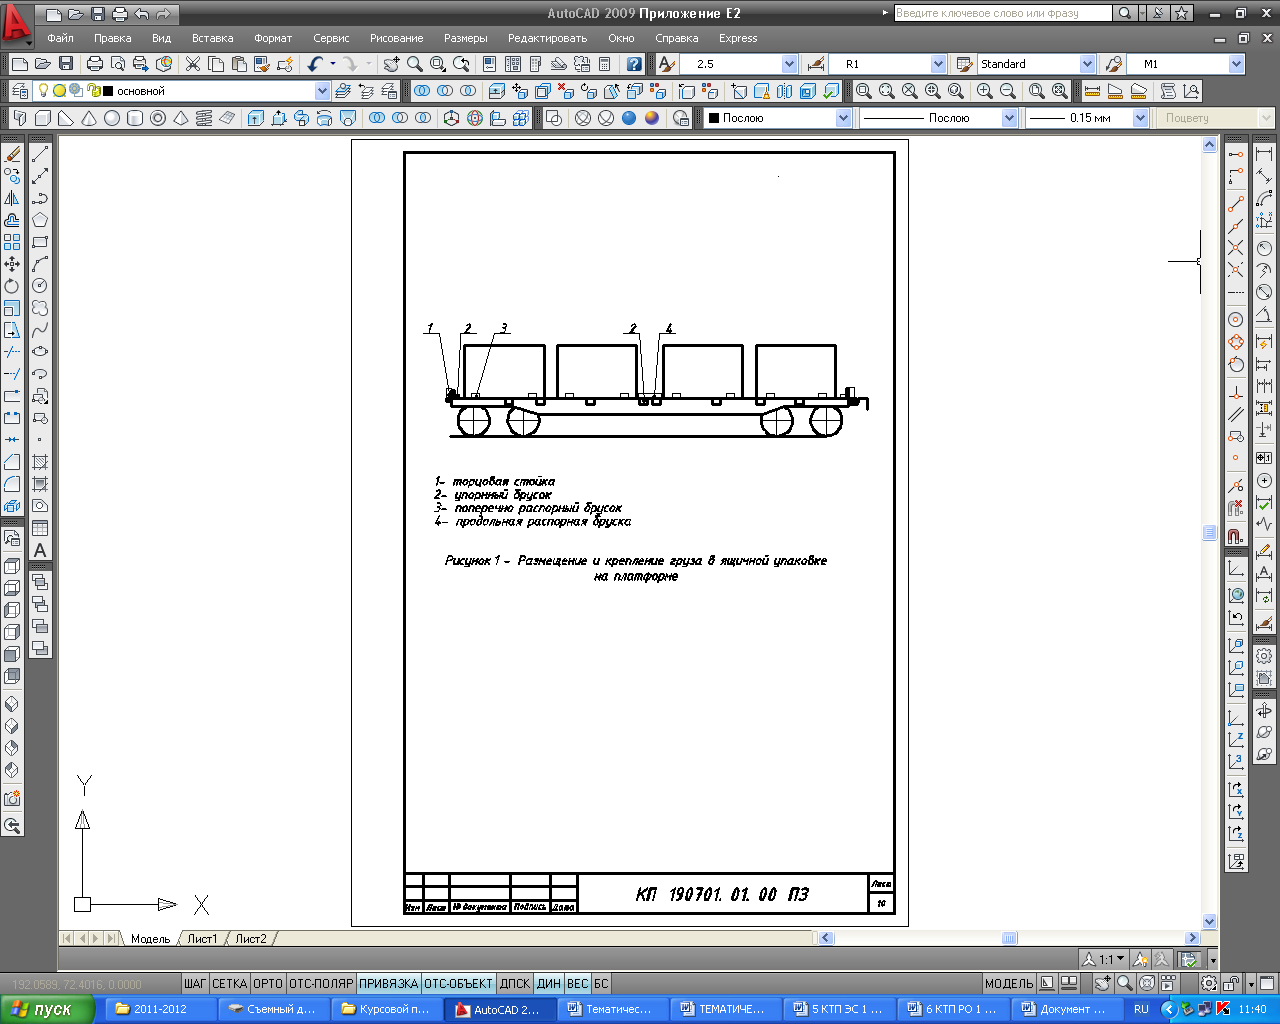Open the Help question mark icon
Image resolution: width=1280 pixels, height=1024 pixels.
(634, 64)
